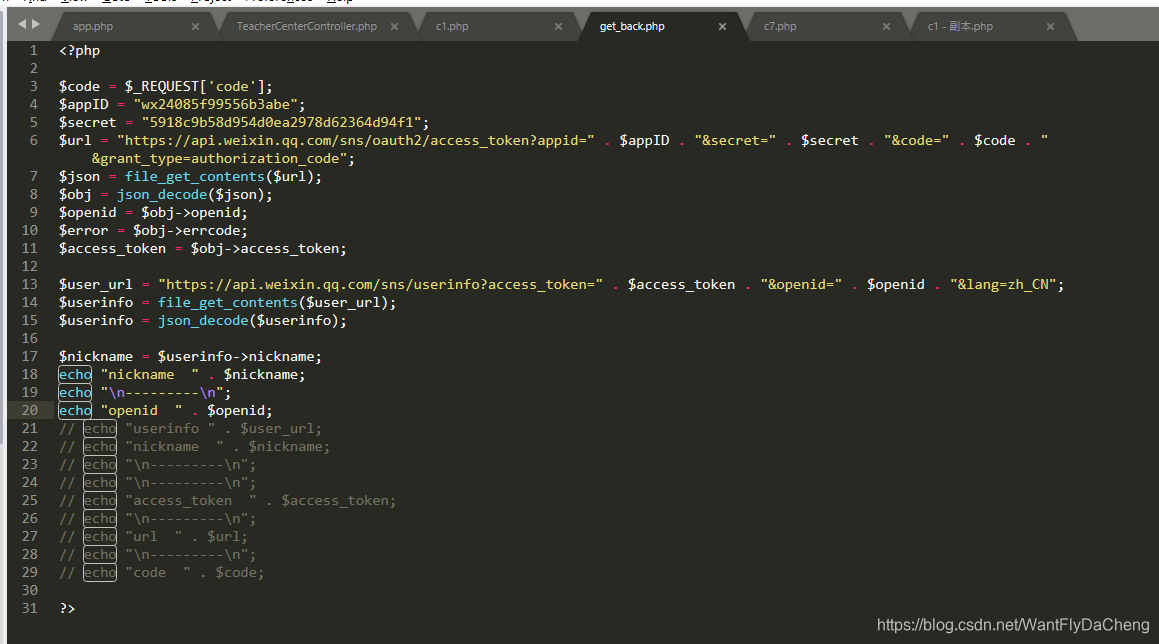Click line number 1 in the gutter
The width and height of the screenshot is (1159, 644).
pyautogui.click(x=33, y=50)
